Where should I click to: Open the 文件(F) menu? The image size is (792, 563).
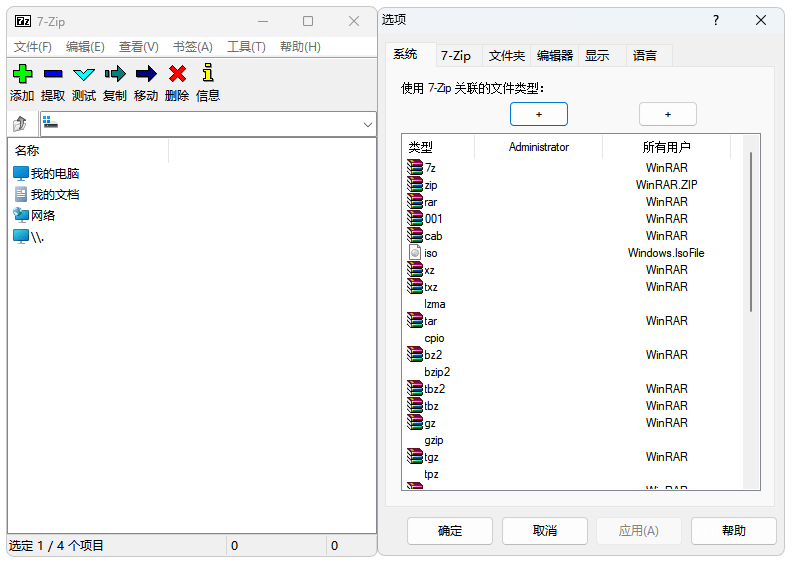click(33, 47)
